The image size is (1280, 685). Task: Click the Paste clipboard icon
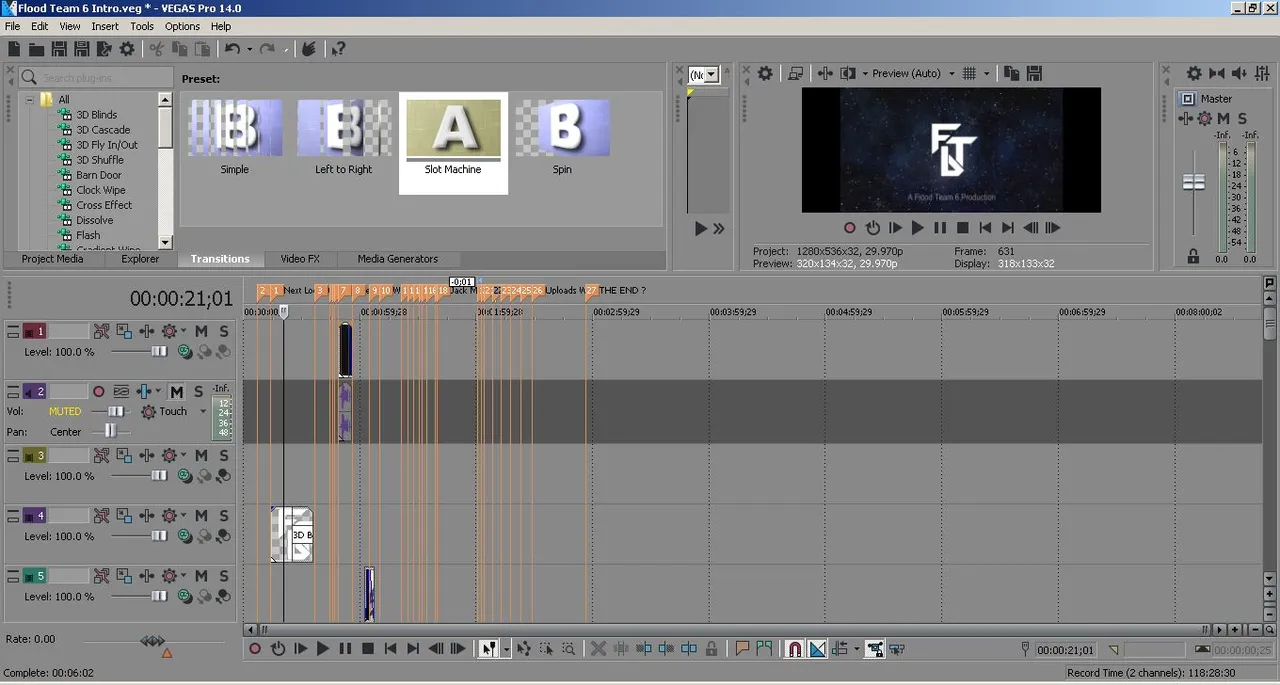pos(203,49)
